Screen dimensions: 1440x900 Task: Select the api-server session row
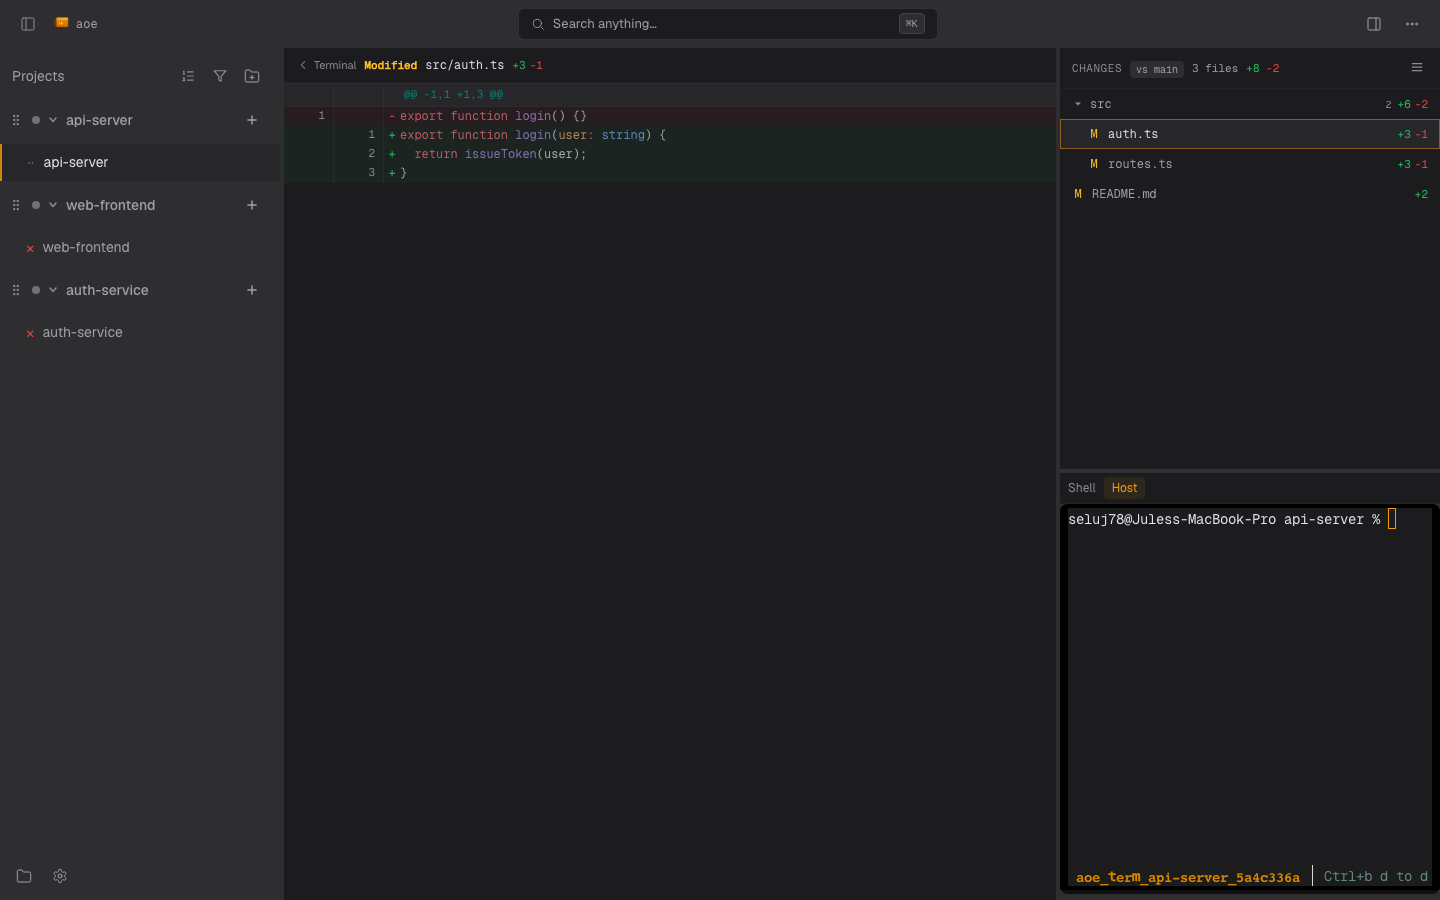(x=140, y=162)
